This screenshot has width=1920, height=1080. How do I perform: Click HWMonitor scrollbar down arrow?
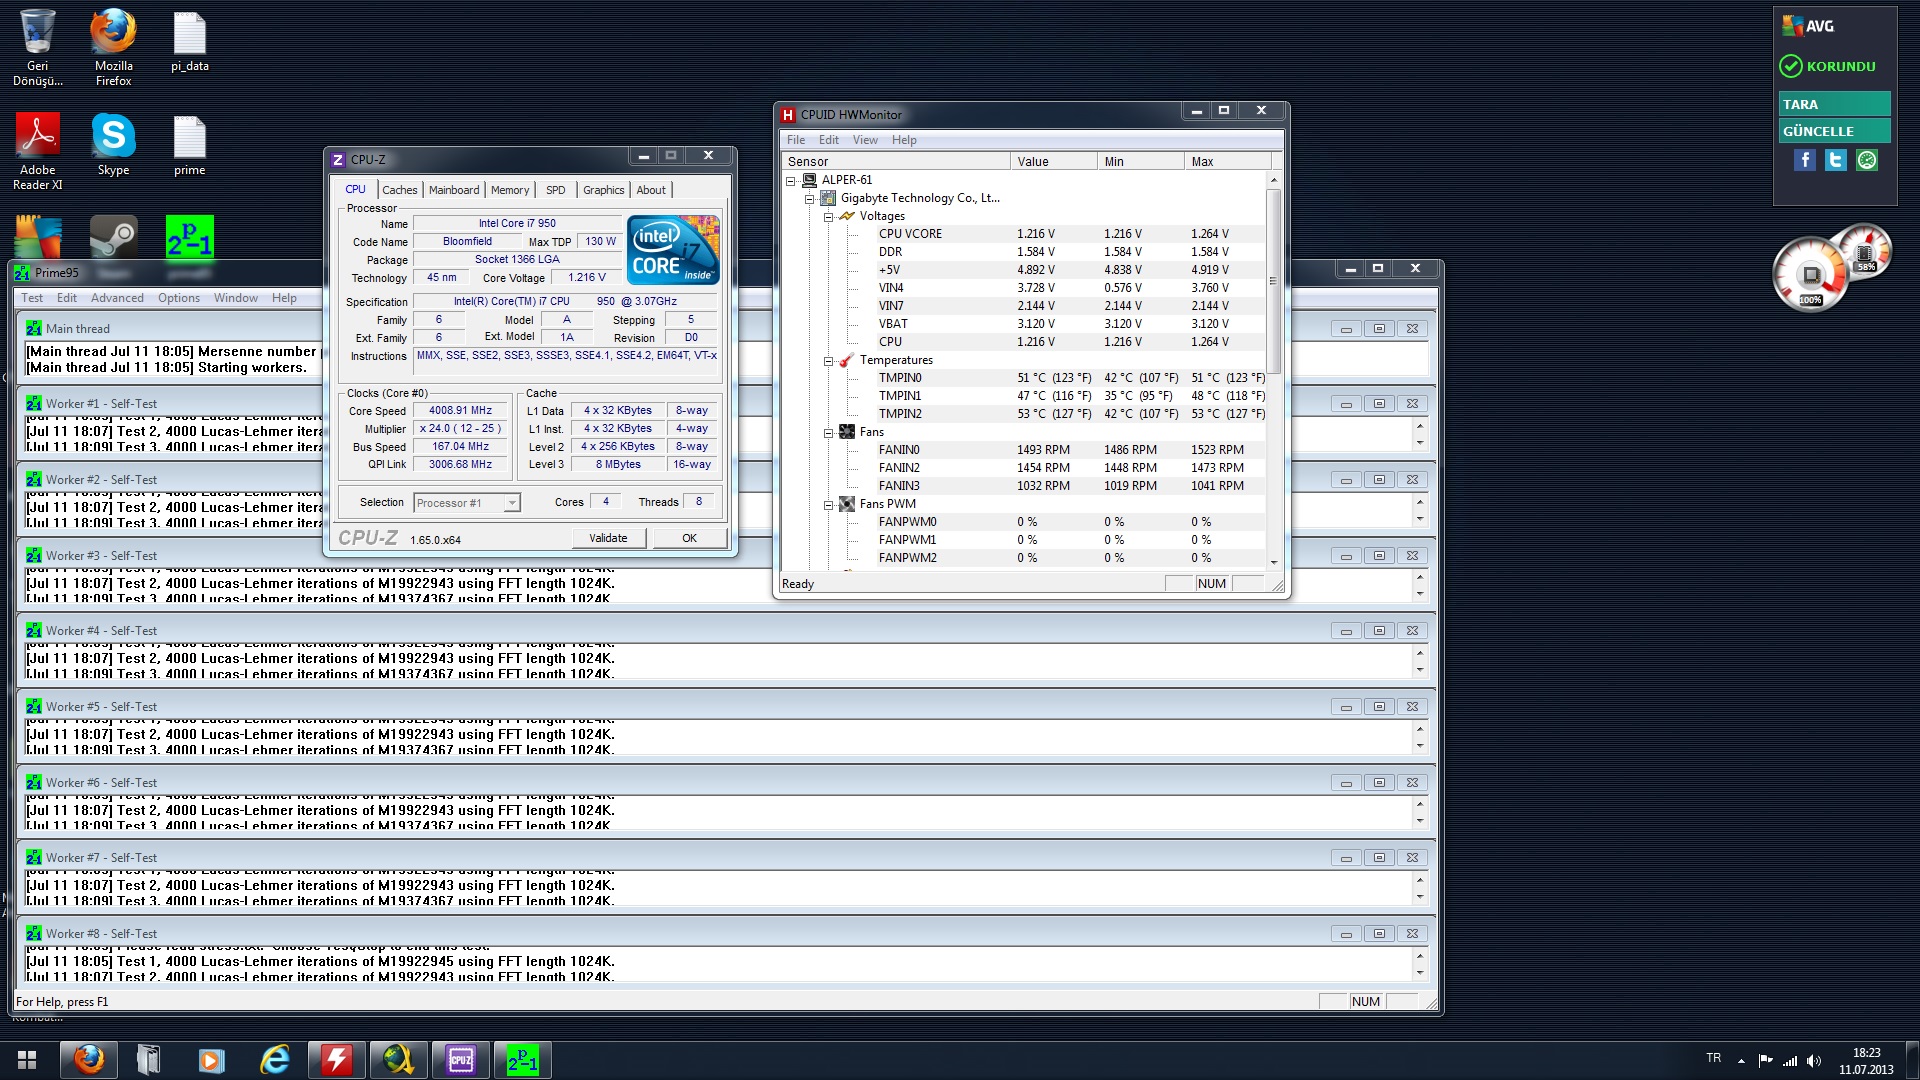point(1274,562)
